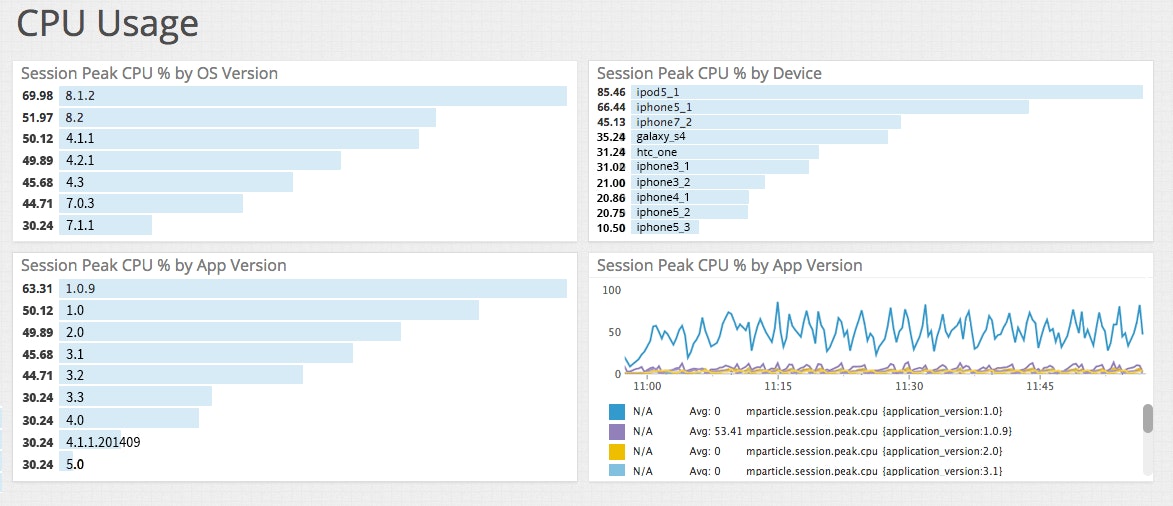1173x506 pixels.
Task: Select the 11:45 time marker on the chart
Action: tap(1041, 386)
